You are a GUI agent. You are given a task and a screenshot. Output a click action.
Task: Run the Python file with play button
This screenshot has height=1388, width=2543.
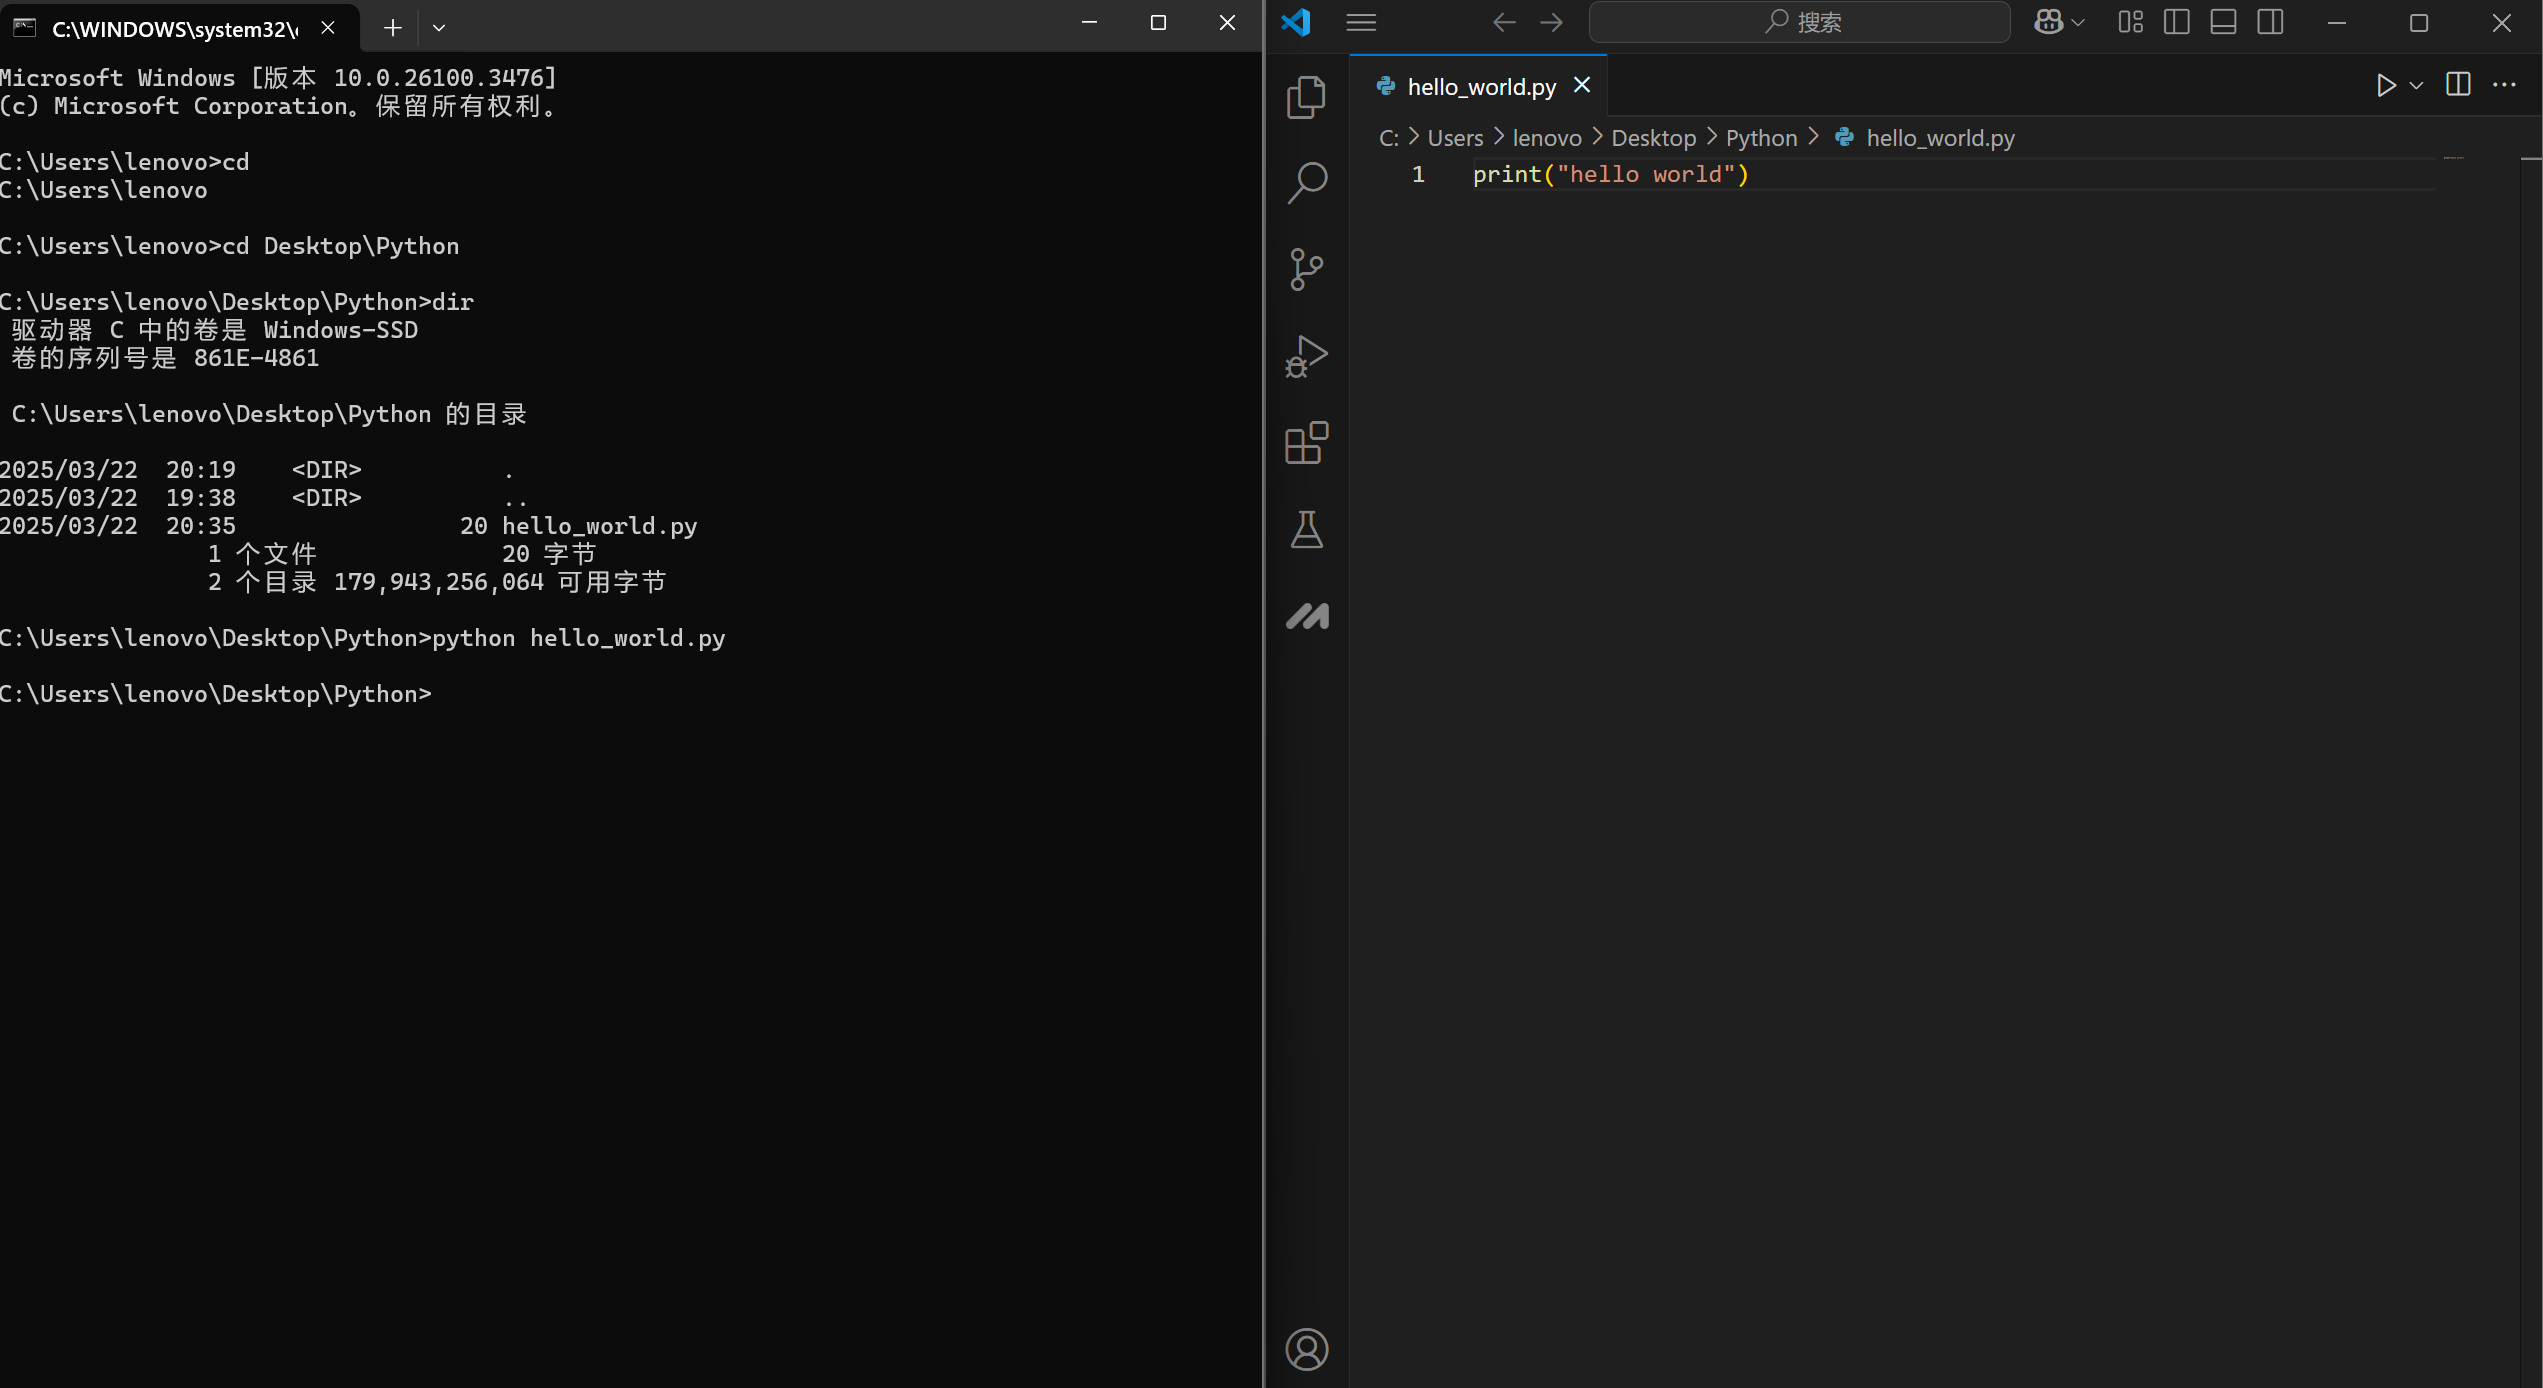[2385, 86]
